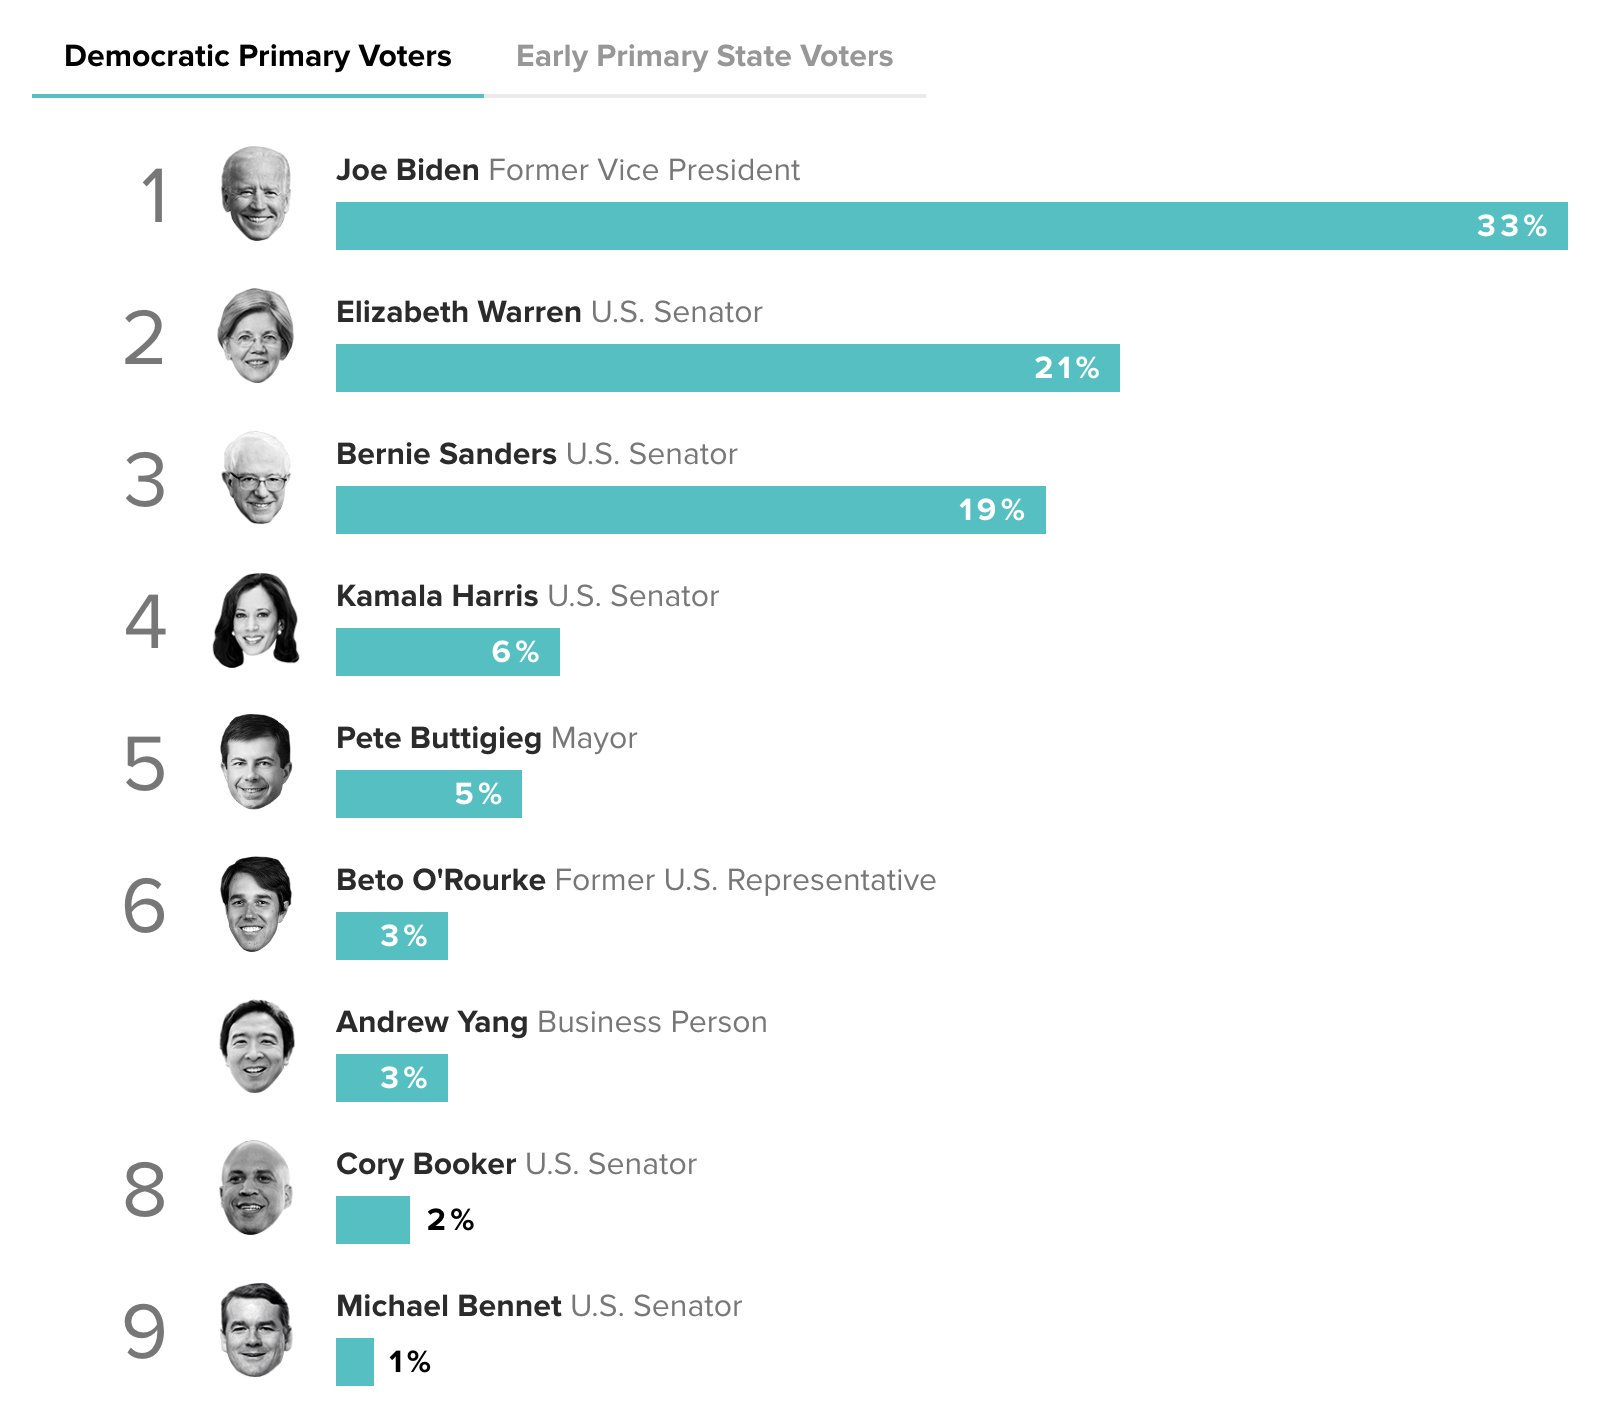Click Joe Biden's headshot photo
1614x1424 pixels.
pyautogui.click(x=256, y=194)
